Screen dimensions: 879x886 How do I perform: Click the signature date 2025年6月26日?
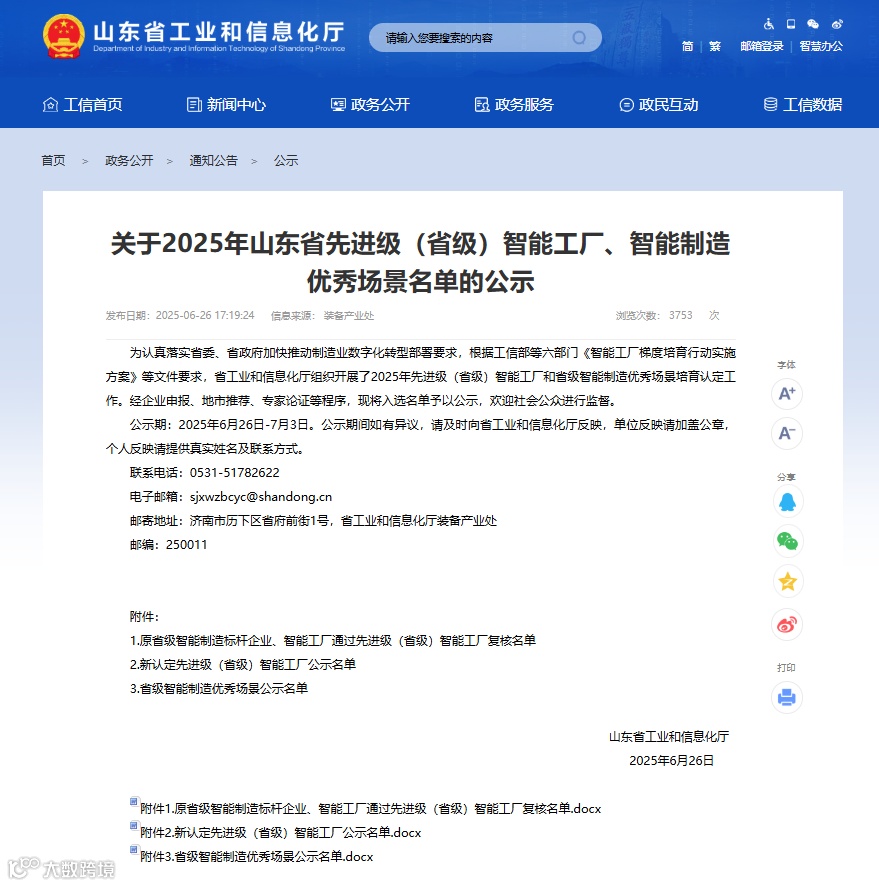tap(672, 761)
